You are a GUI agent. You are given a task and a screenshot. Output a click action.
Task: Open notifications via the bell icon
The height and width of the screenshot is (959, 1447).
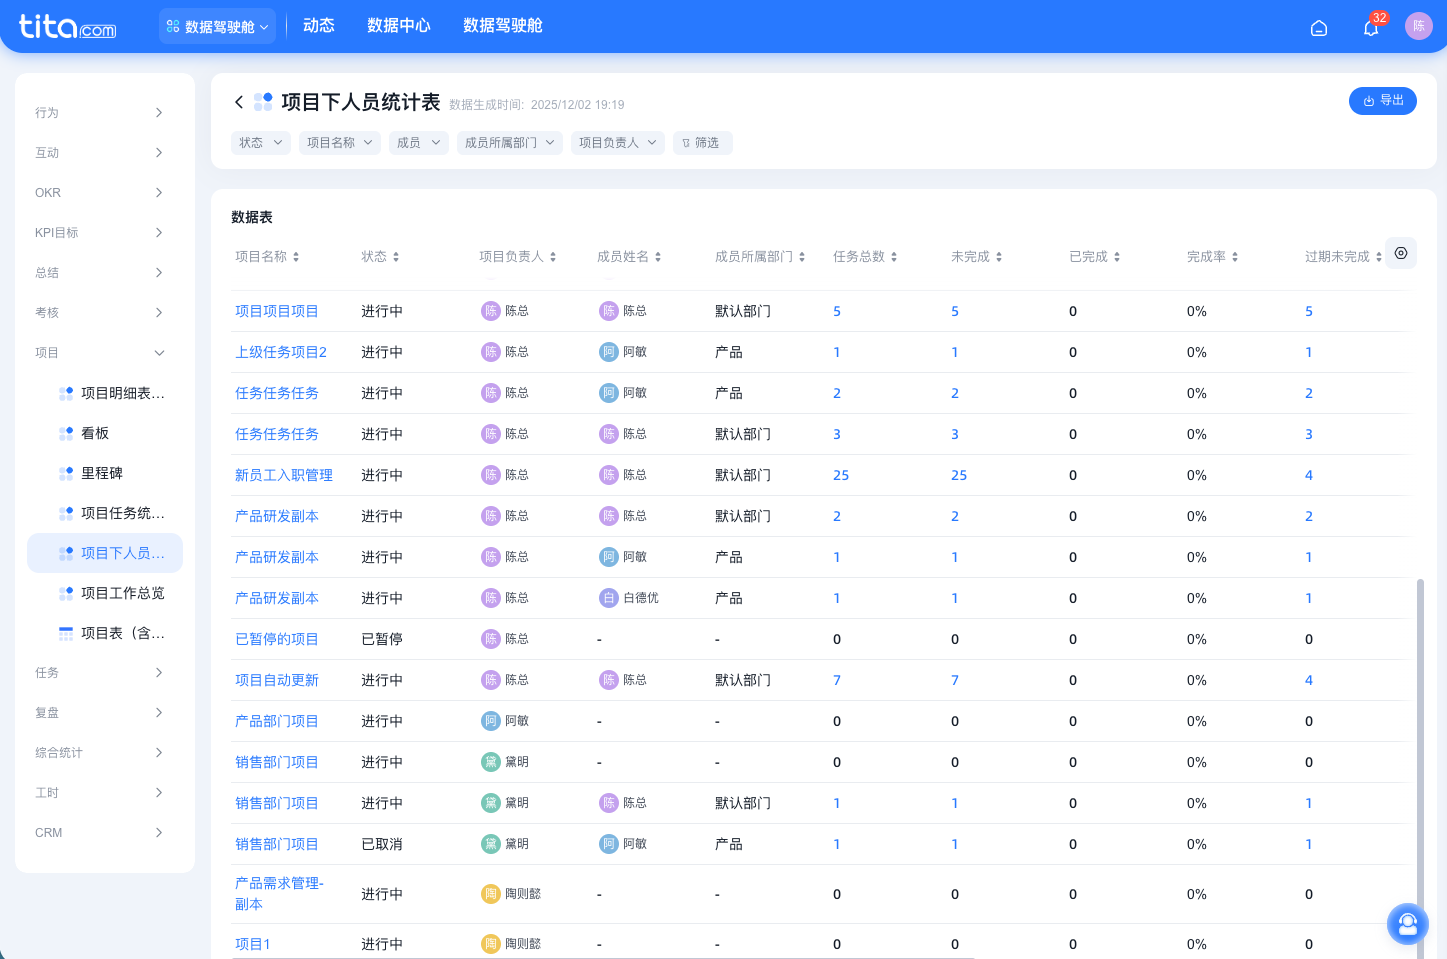1370,28
